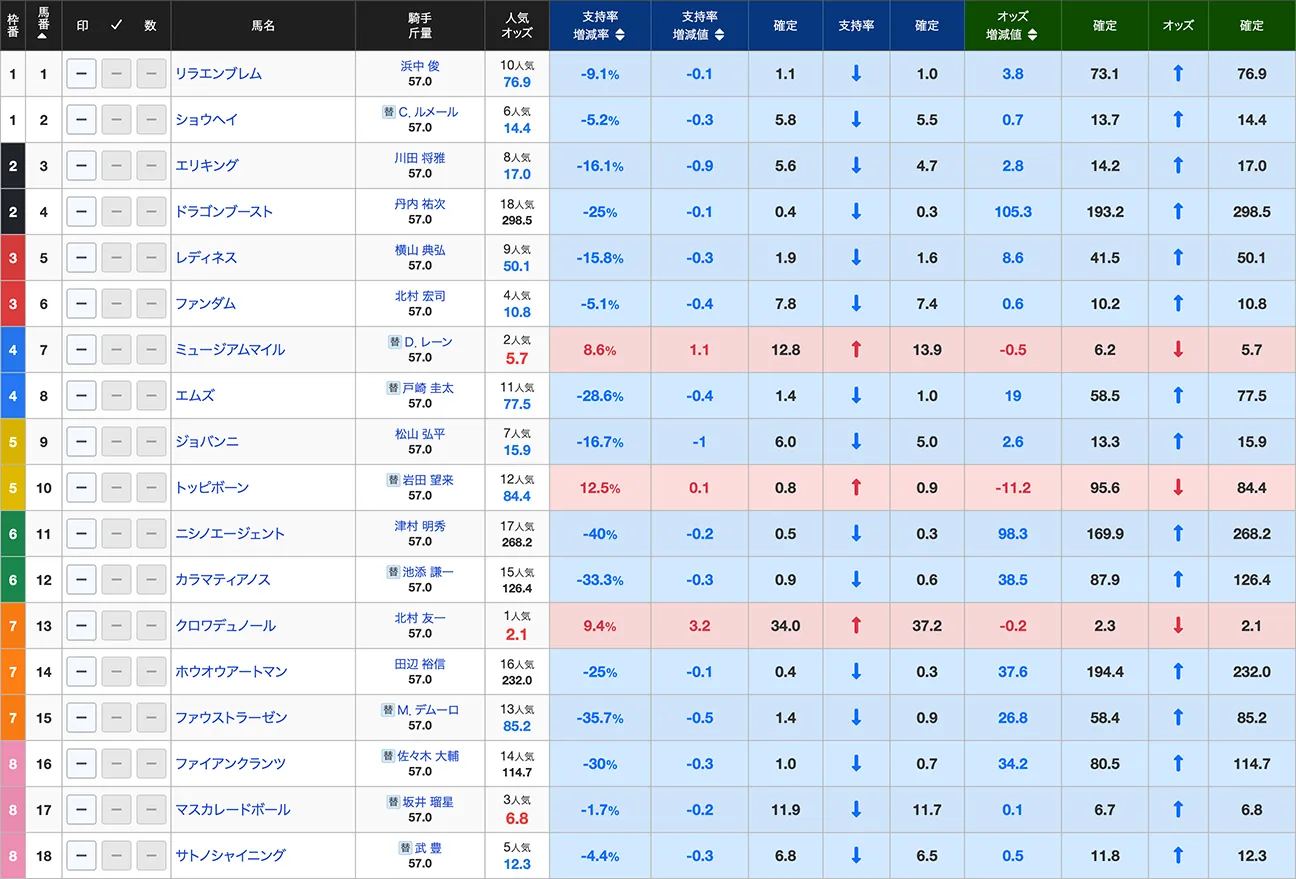1296x879 pixels.
Task: Click 替 badge beside 武 豊
Action: [x=405, y=848]
